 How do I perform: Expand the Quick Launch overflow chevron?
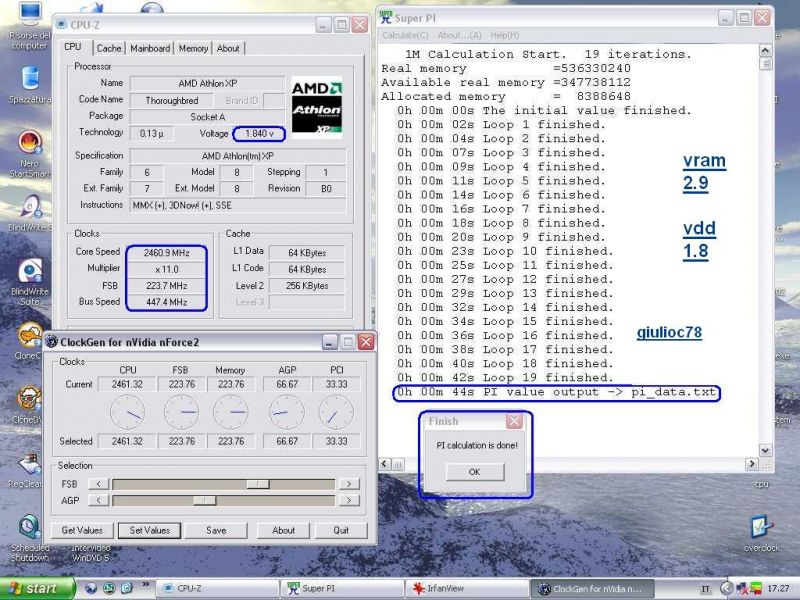click(x=146, y=585)
